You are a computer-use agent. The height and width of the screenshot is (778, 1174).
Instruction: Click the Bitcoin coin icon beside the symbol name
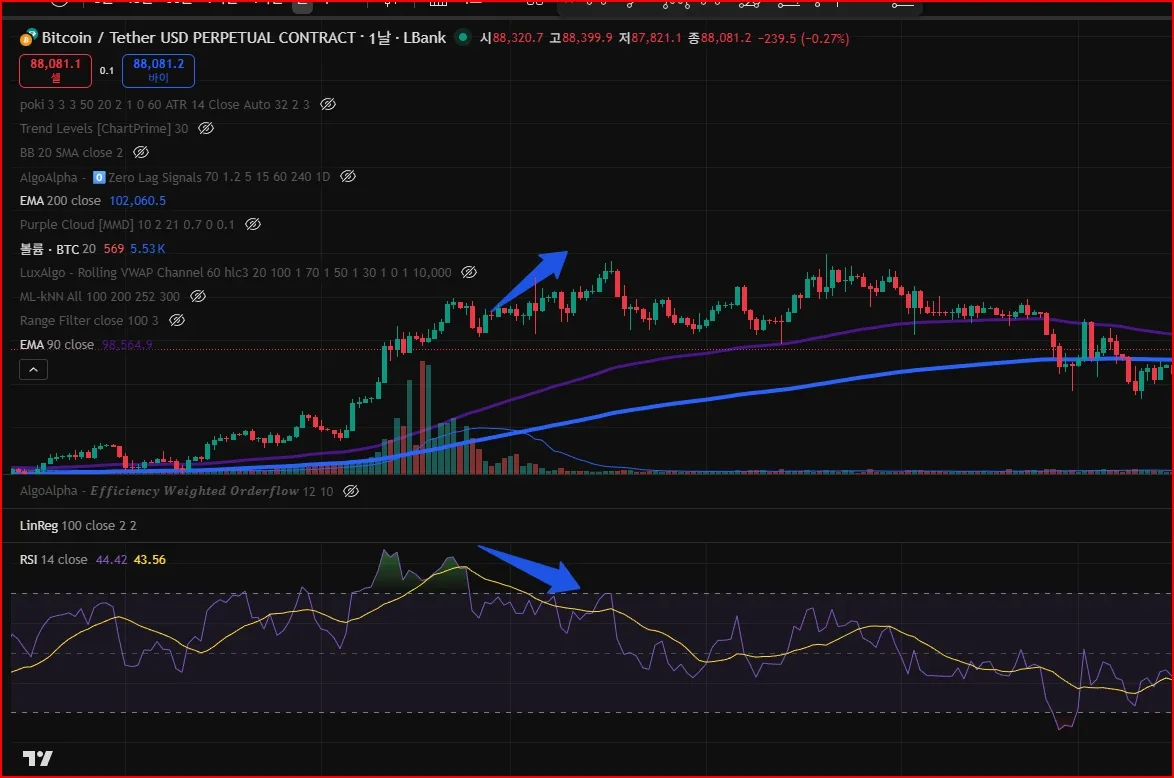(28, 37)
